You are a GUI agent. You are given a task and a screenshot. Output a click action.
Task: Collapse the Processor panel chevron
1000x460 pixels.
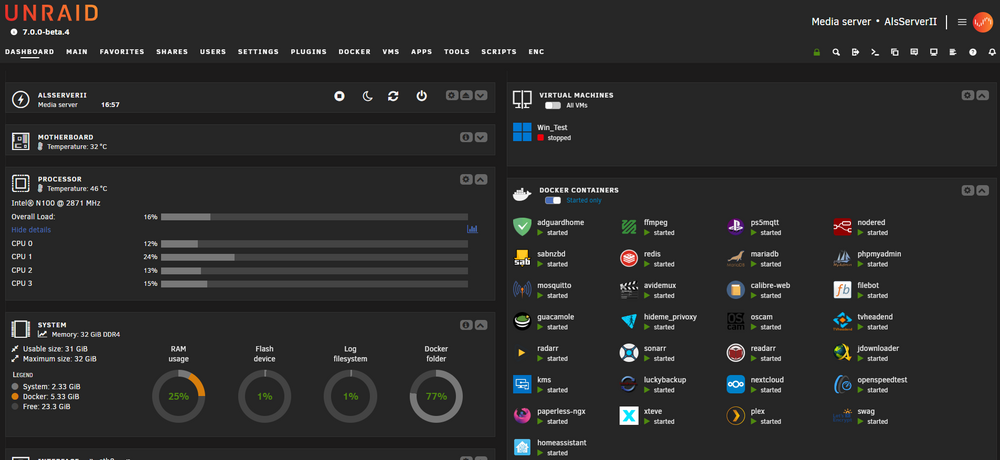pos(481,179)
